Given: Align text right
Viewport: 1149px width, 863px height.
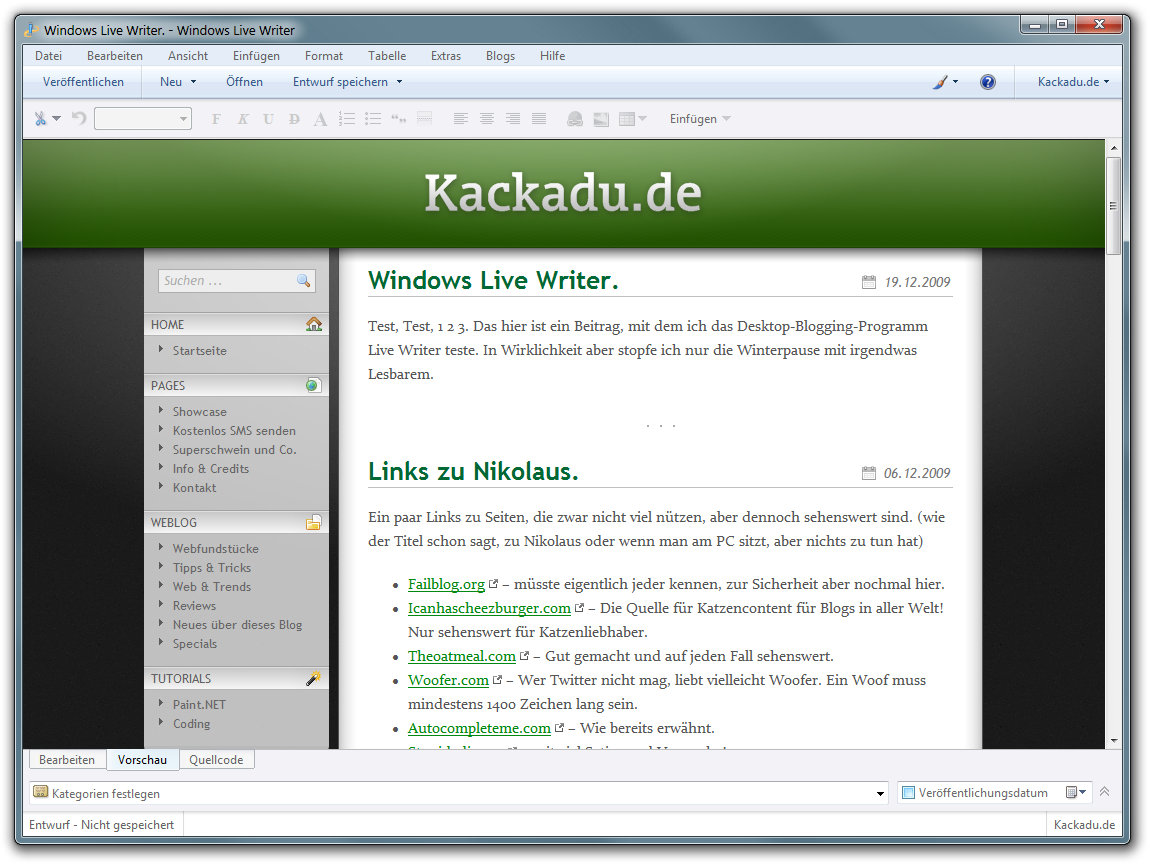Looking at the screenshot, I should click(513, 119).
